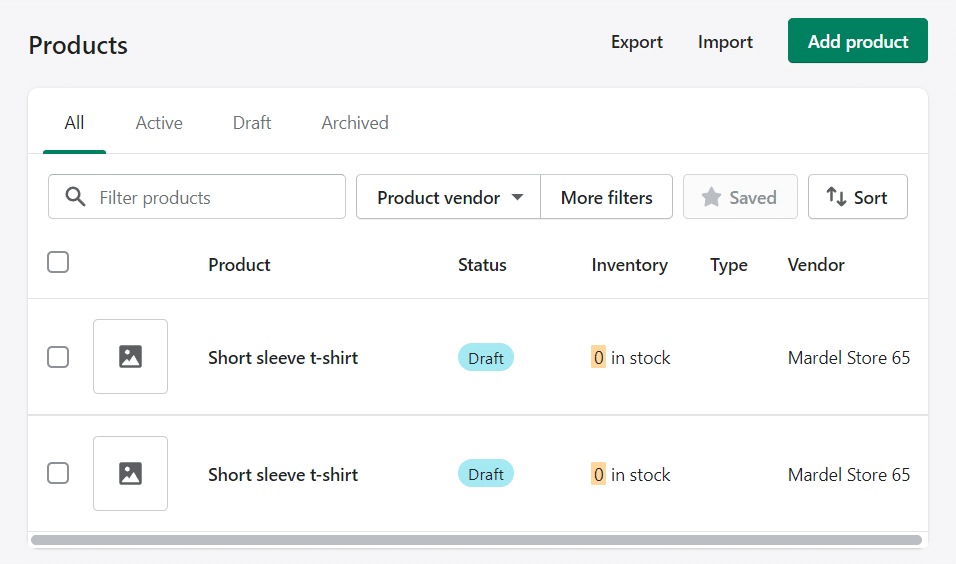The height and width of the screenshot is (564, 956).
Task: Check the second Short sleeve t-shirt checkbox
Action: [x=58, y=474]
